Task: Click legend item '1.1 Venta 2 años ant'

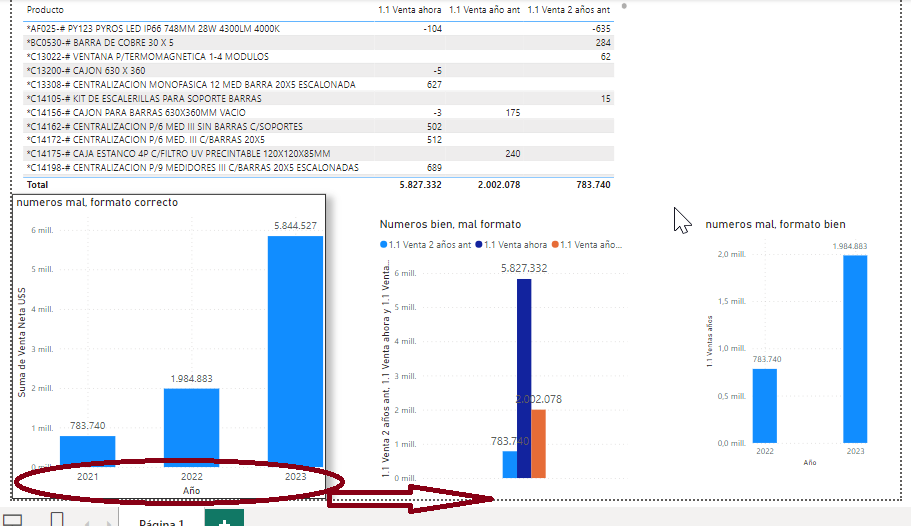Action: tap(425, 245)
